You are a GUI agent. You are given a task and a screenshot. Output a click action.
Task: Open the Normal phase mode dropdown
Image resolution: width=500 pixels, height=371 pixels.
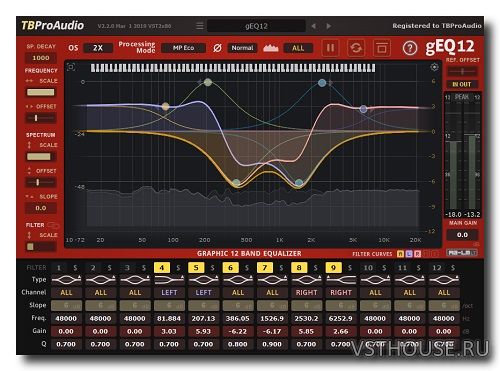242,48
